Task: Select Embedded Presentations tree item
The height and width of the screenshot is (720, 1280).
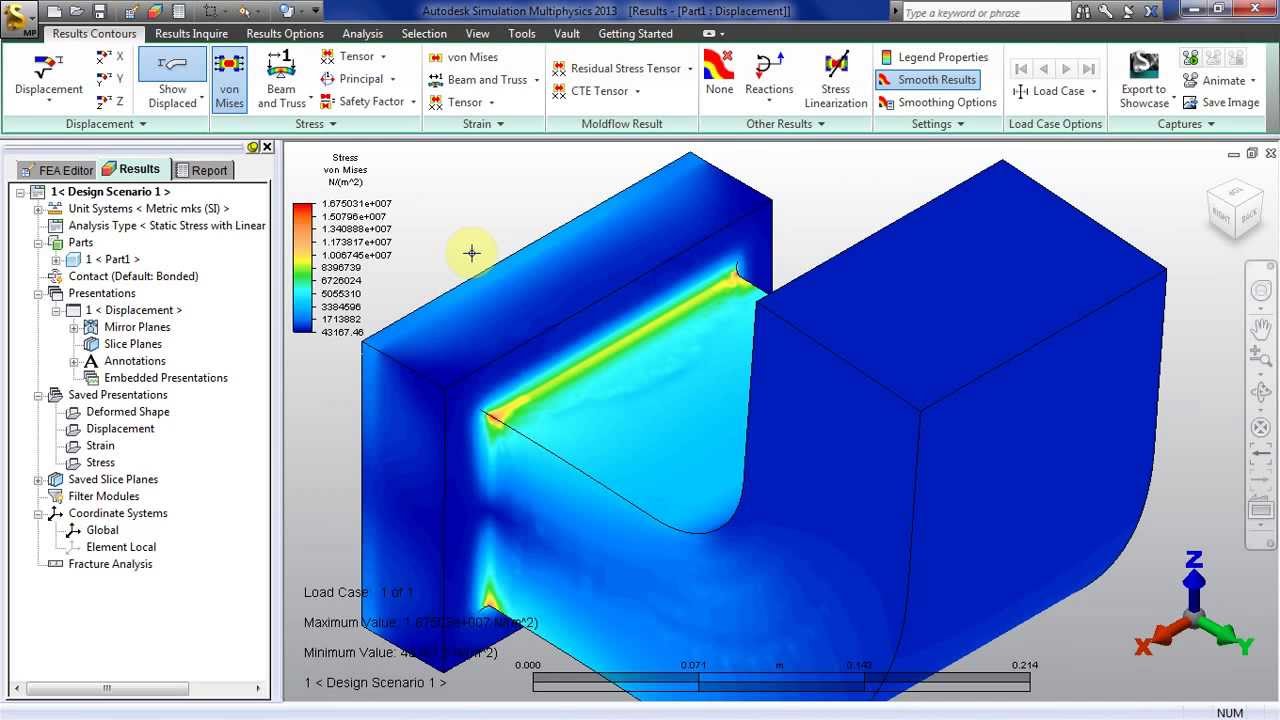Action: click(165, 378)
